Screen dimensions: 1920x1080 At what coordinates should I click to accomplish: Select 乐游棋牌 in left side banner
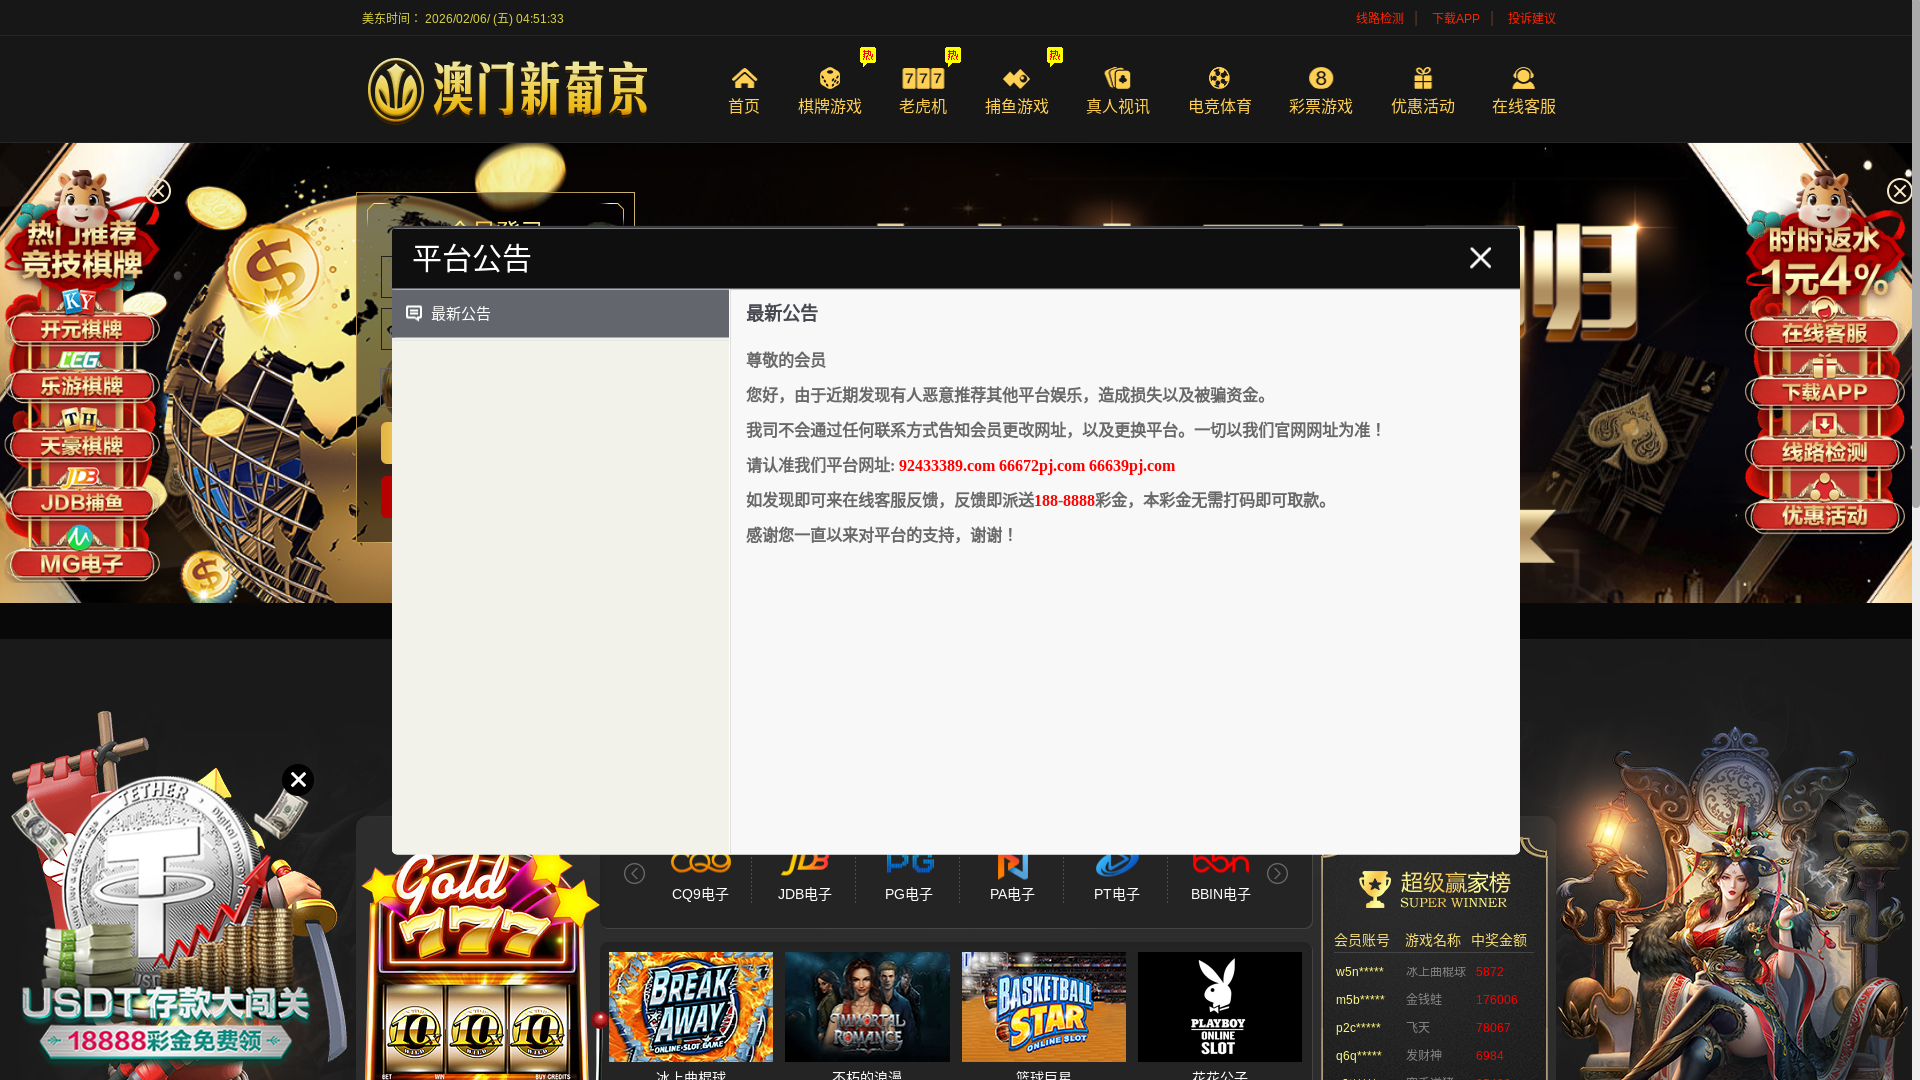[x=82, y=386]
